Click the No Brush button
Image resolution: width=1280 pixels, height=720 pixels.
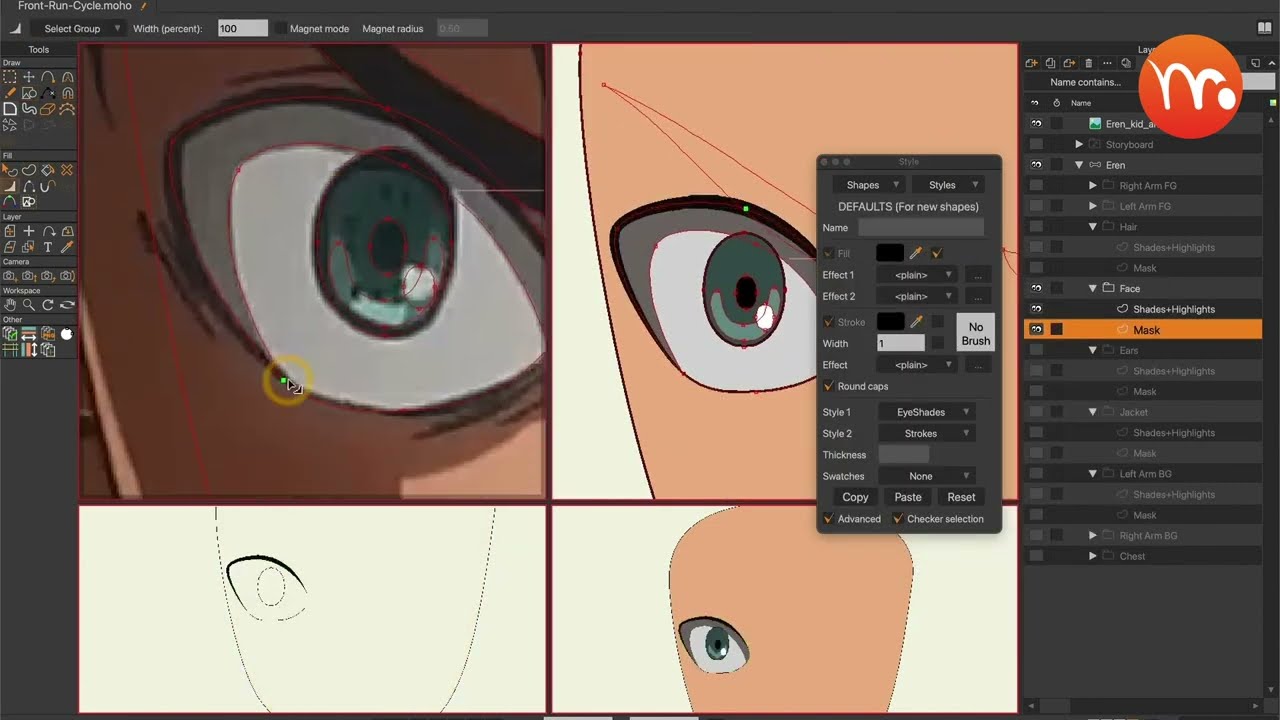coord(976,333)
